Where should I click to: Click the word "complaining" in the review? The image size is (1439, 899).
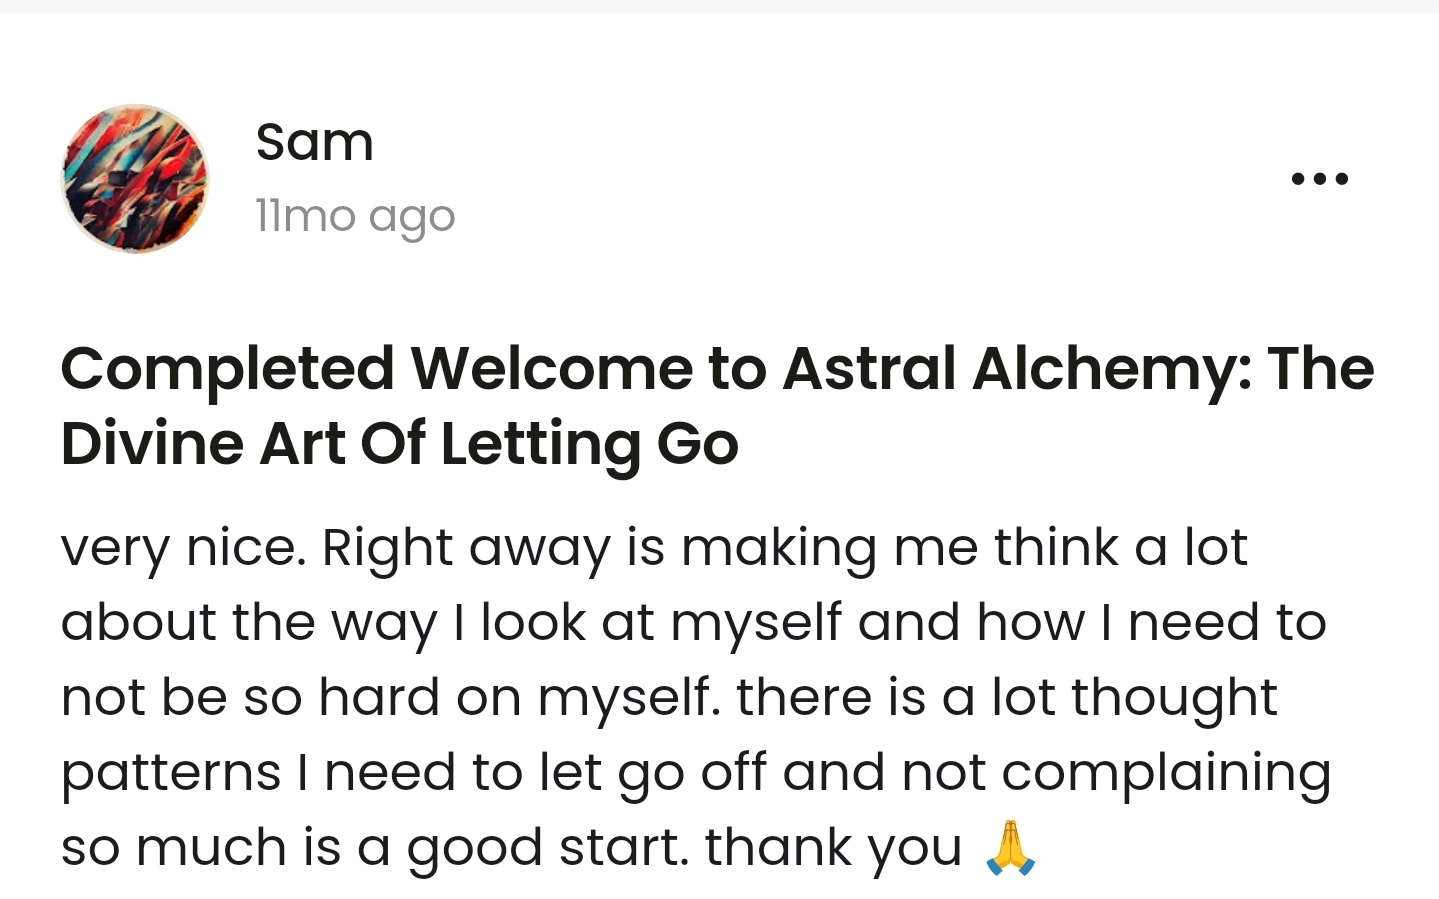tap(1166, 773)
